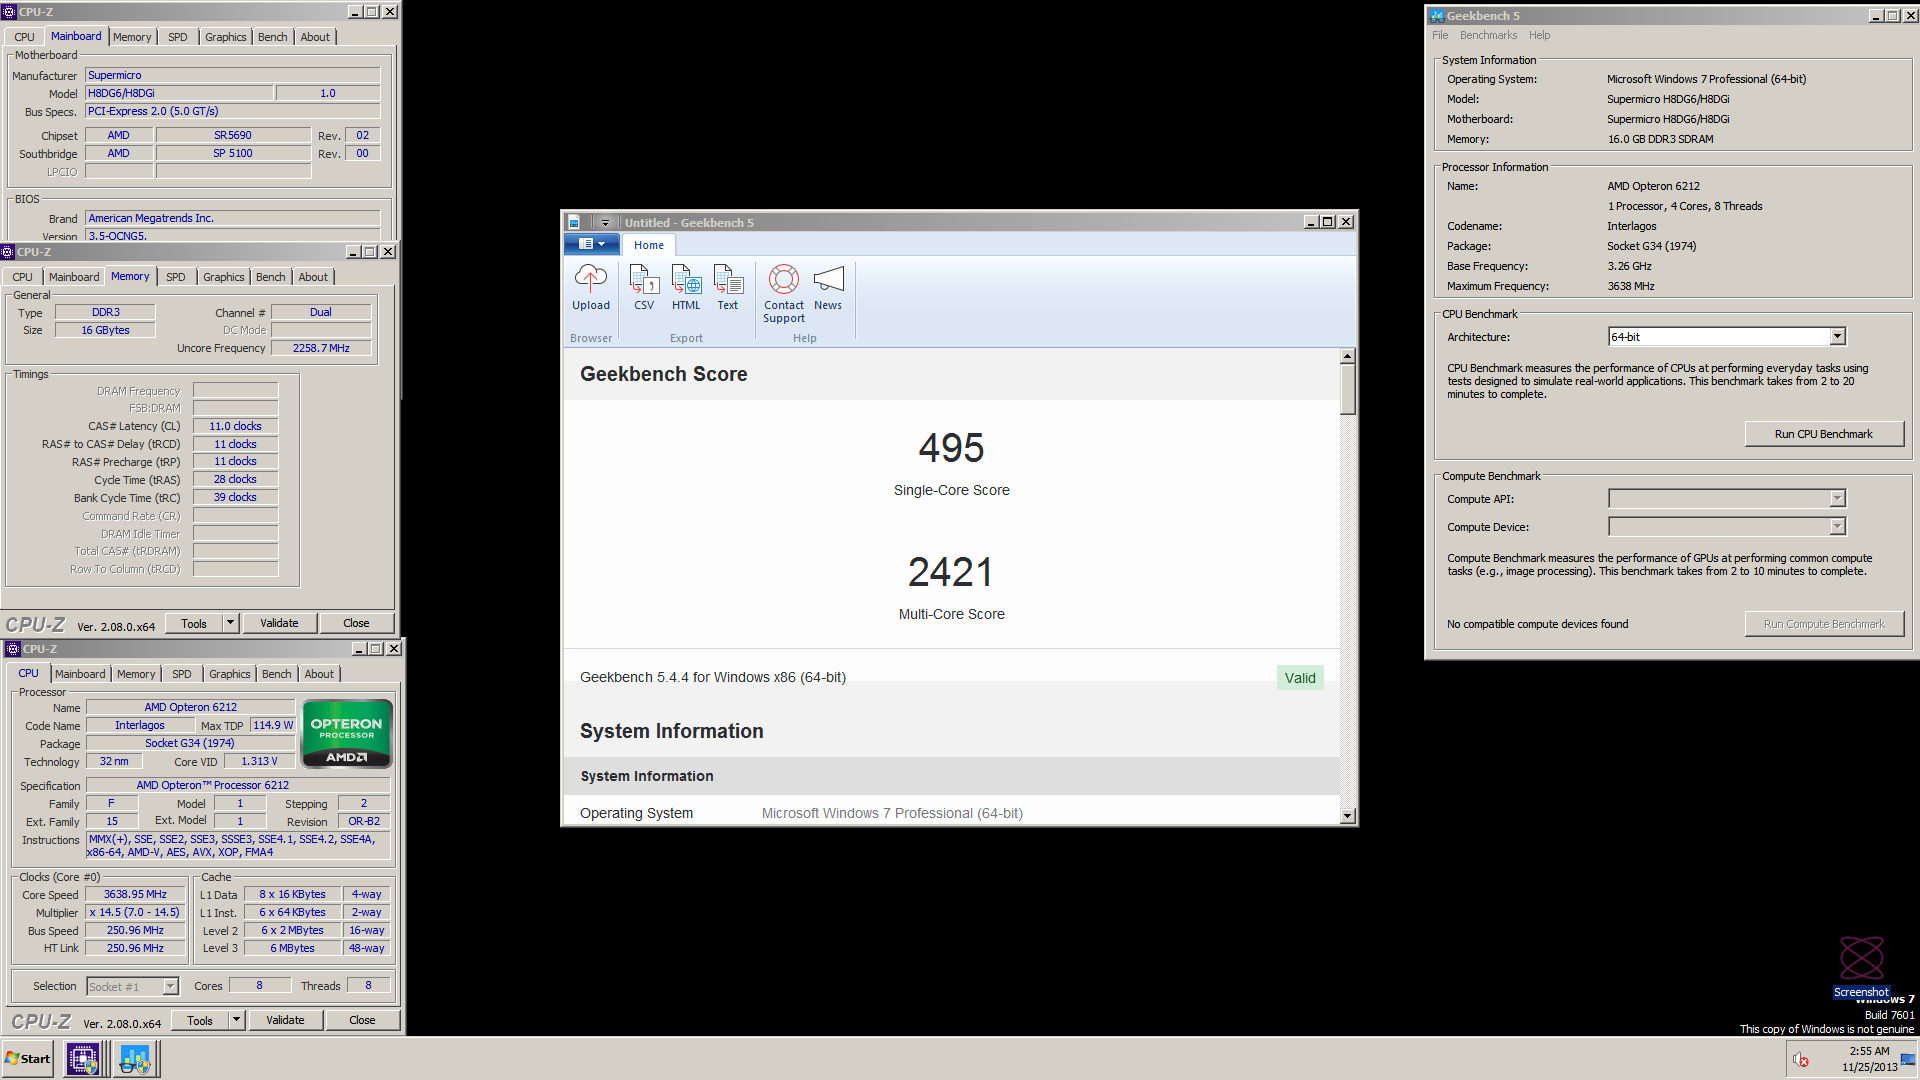1920x1080 pixels.
Task: Switch to CPU tab in top CPU-Z window
Action: (x=24, y=37)
